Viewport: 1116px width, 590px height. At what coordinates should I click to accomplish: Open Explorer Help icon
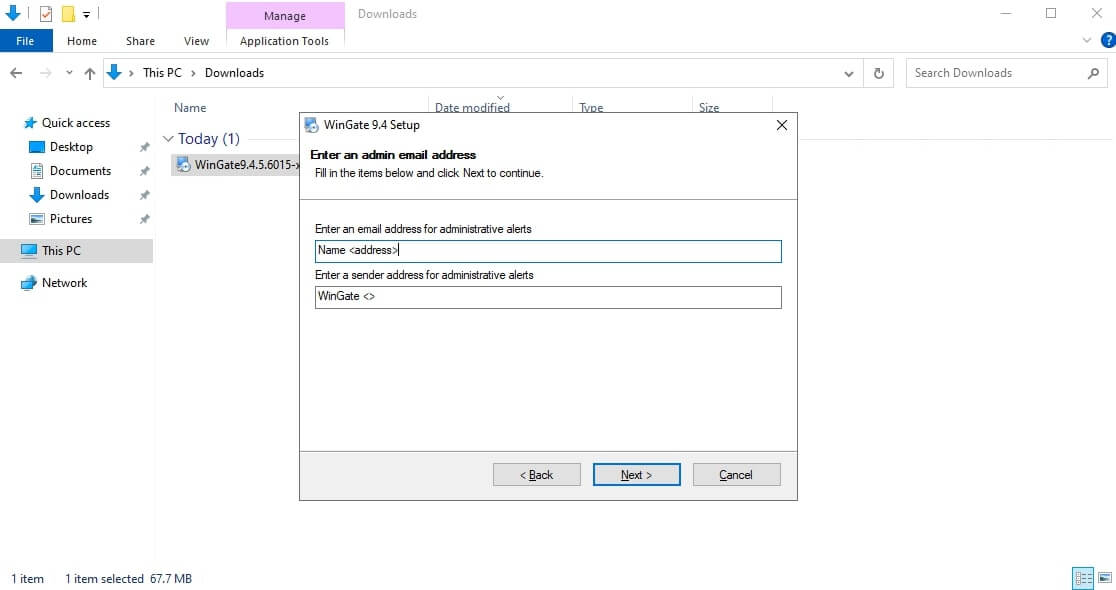[1107, 41]
